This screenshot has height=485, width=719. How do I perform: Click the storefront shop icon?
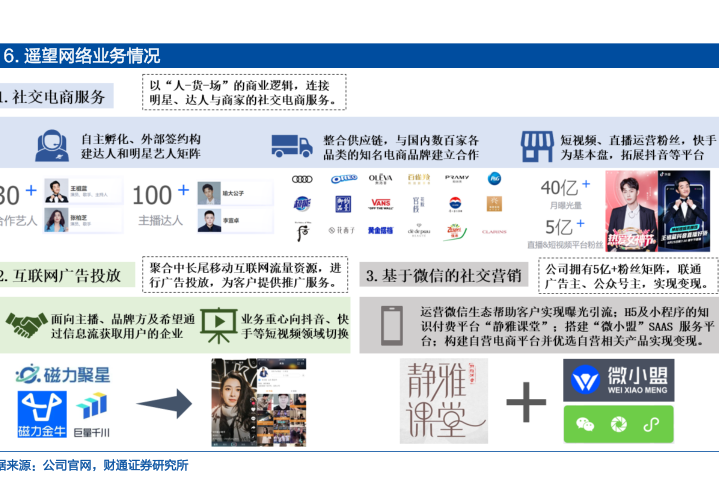coord(537,146)
